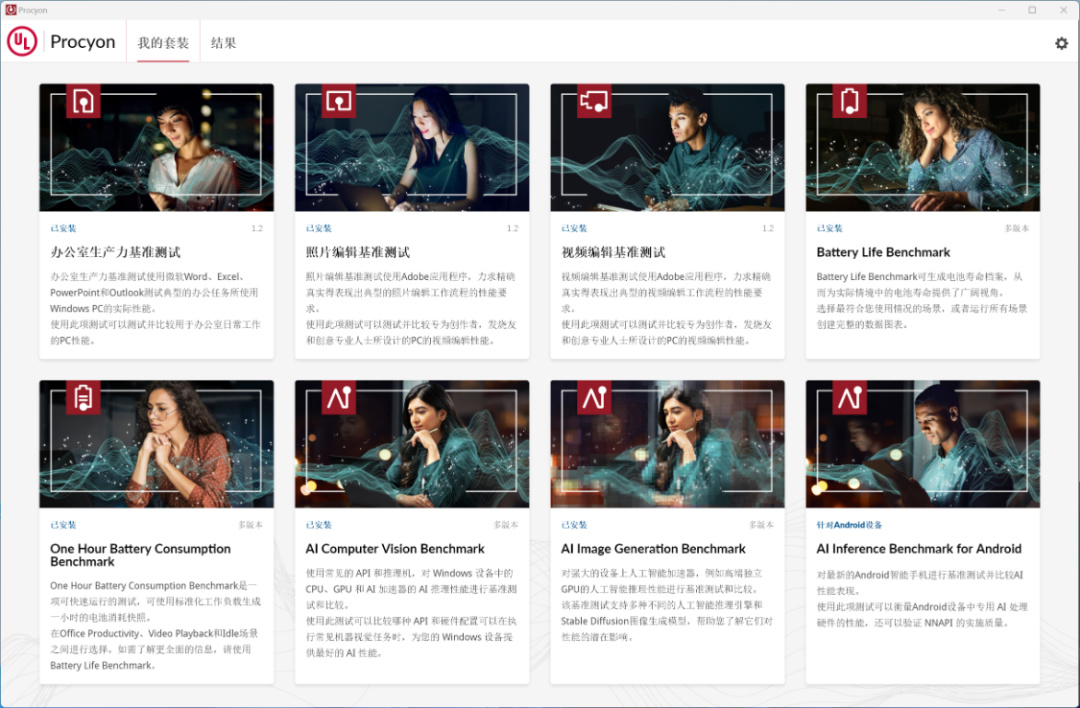The height and width of the screenshot is (708, 1080).
Task: Click 已安装 label on Battery Life Benchmark card
Action: point(830,228)
